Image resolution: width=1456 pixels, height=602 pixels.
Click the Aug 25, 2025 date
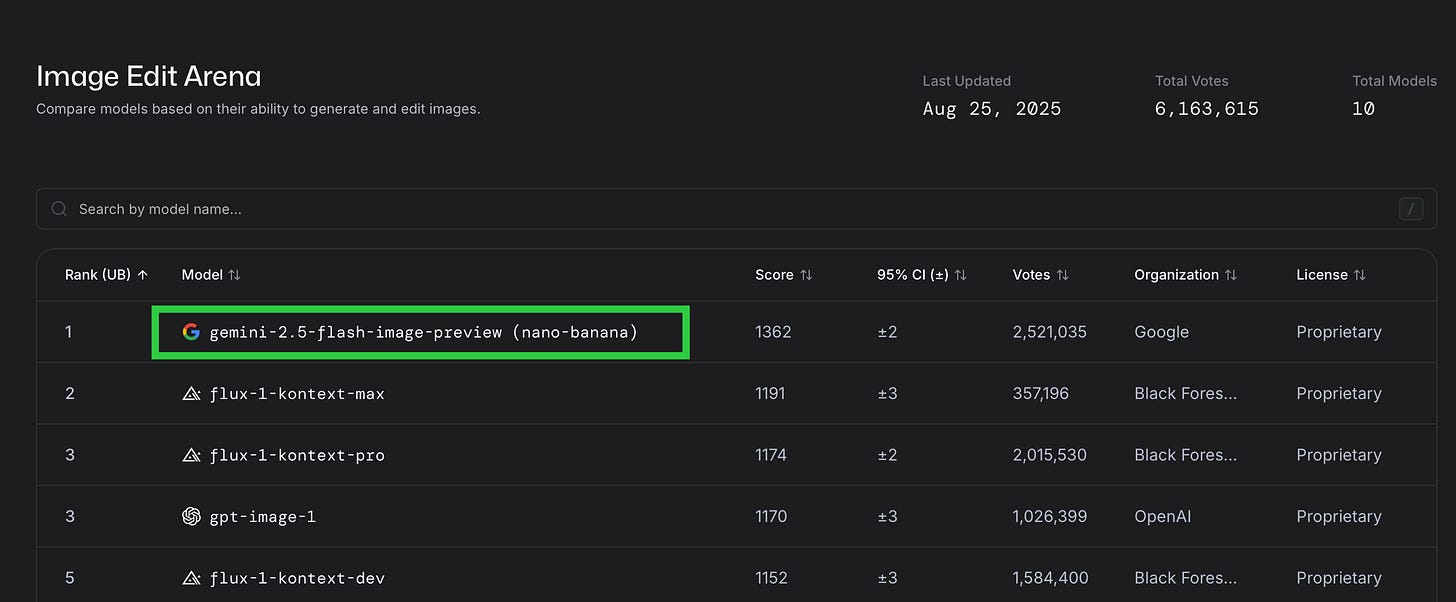point(992,109)
